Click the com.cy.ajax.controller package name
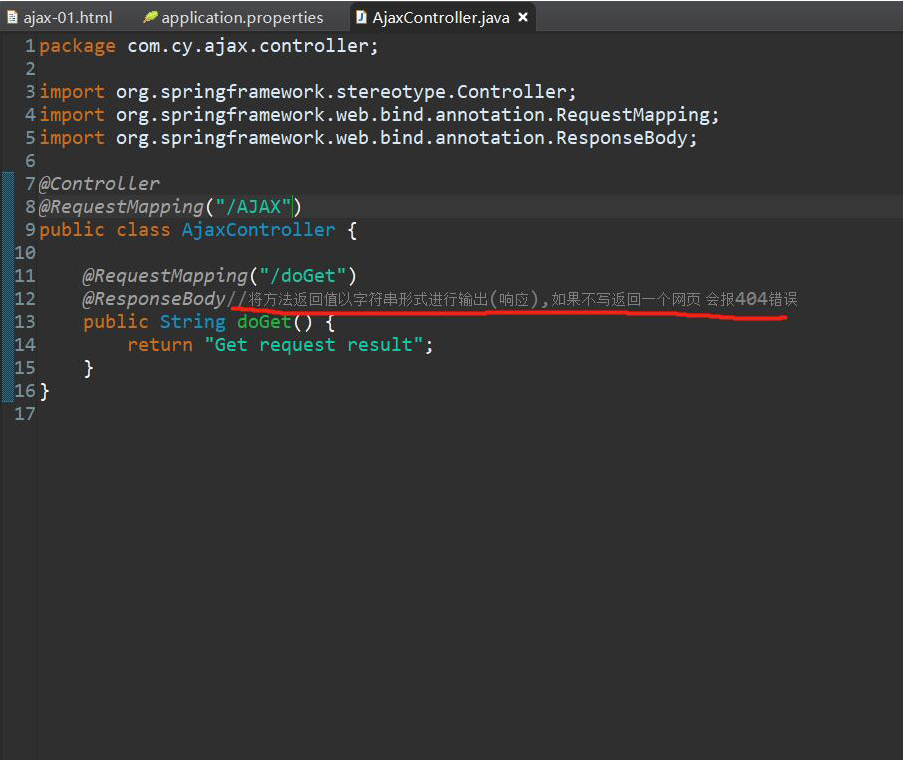Viewport: 903px width, 760px height. coord(248,46)
